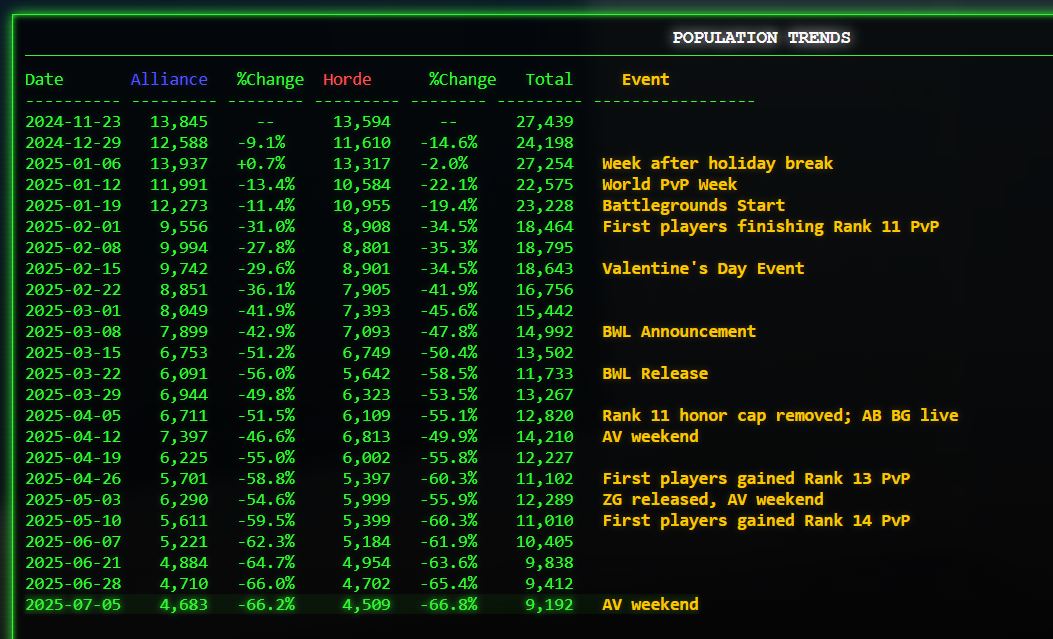Screen dimensions: 1053x639
Task: Click Horde value 11,610
Action: [362, 142]
